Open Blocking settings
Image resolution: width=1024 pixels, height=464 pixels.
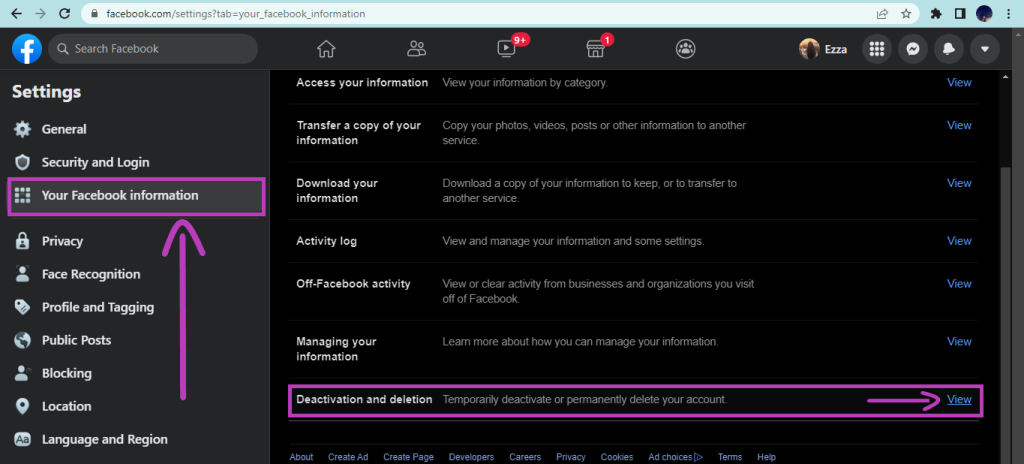136,373
